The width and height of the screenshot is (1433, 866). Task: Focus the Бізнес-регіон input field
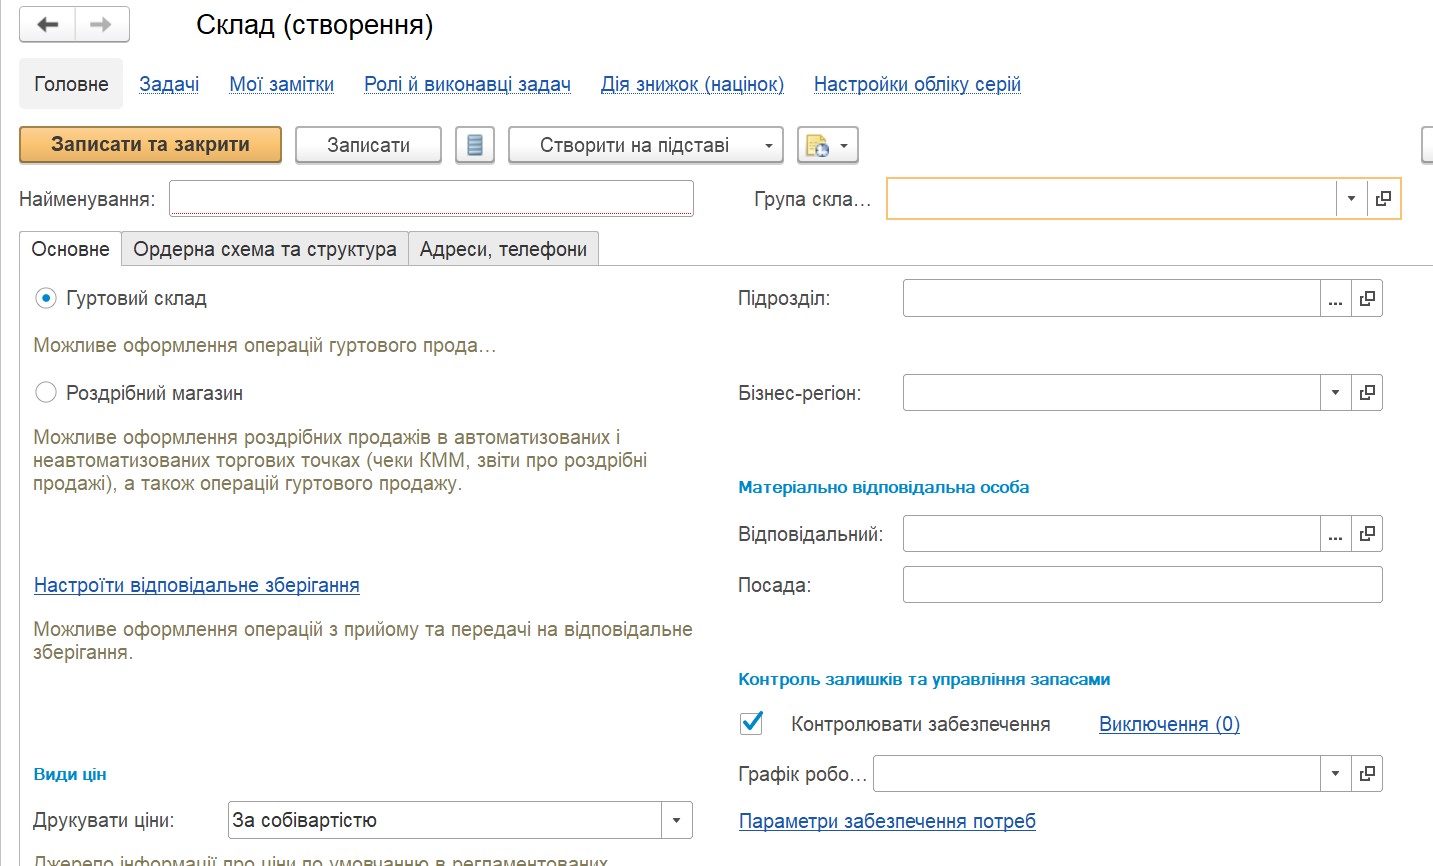click(1111, 393)
